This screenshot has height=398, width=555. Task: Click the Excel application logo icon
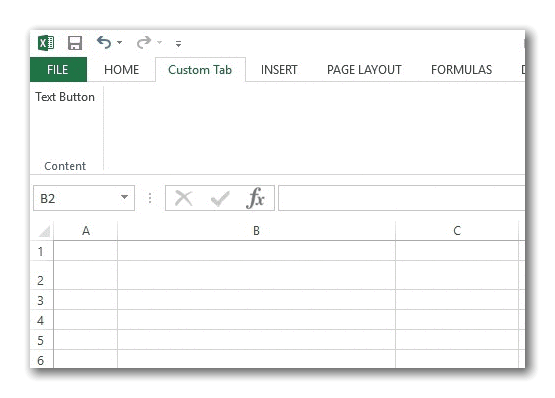click(46, 43)
